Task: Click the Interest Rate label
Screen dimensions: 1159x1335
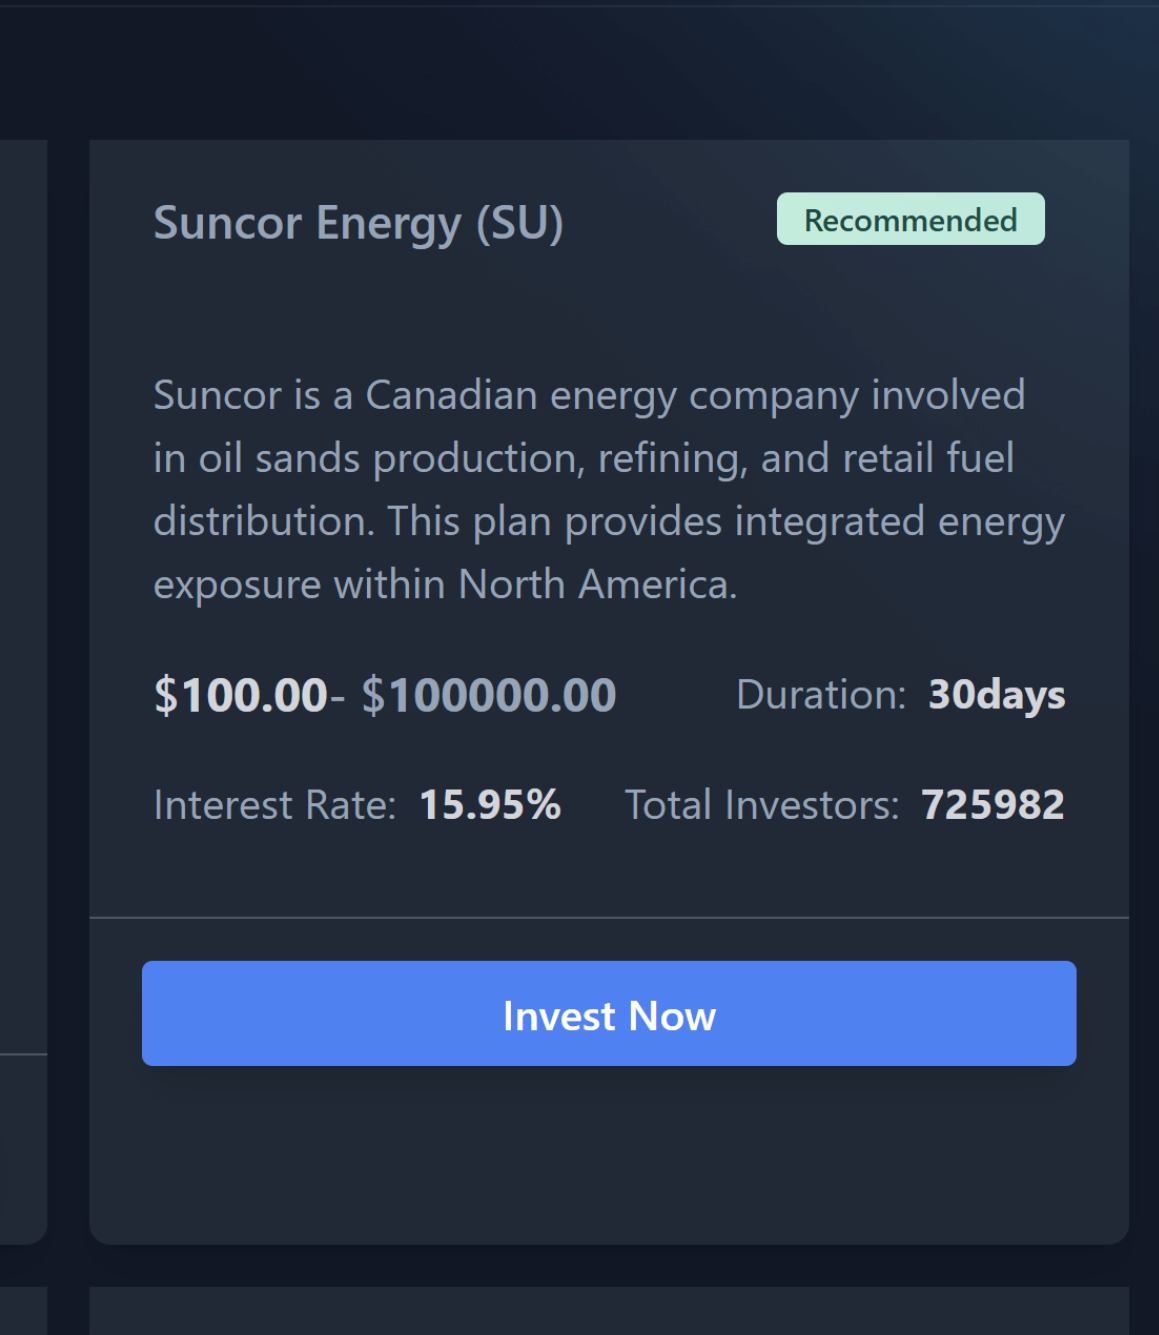Action: coord(274,805)
